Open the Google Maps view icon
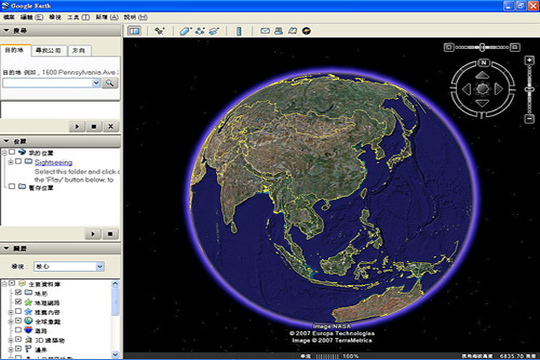Screen dimensions: 540x360 pyautogui.click(x=292, y=31)
